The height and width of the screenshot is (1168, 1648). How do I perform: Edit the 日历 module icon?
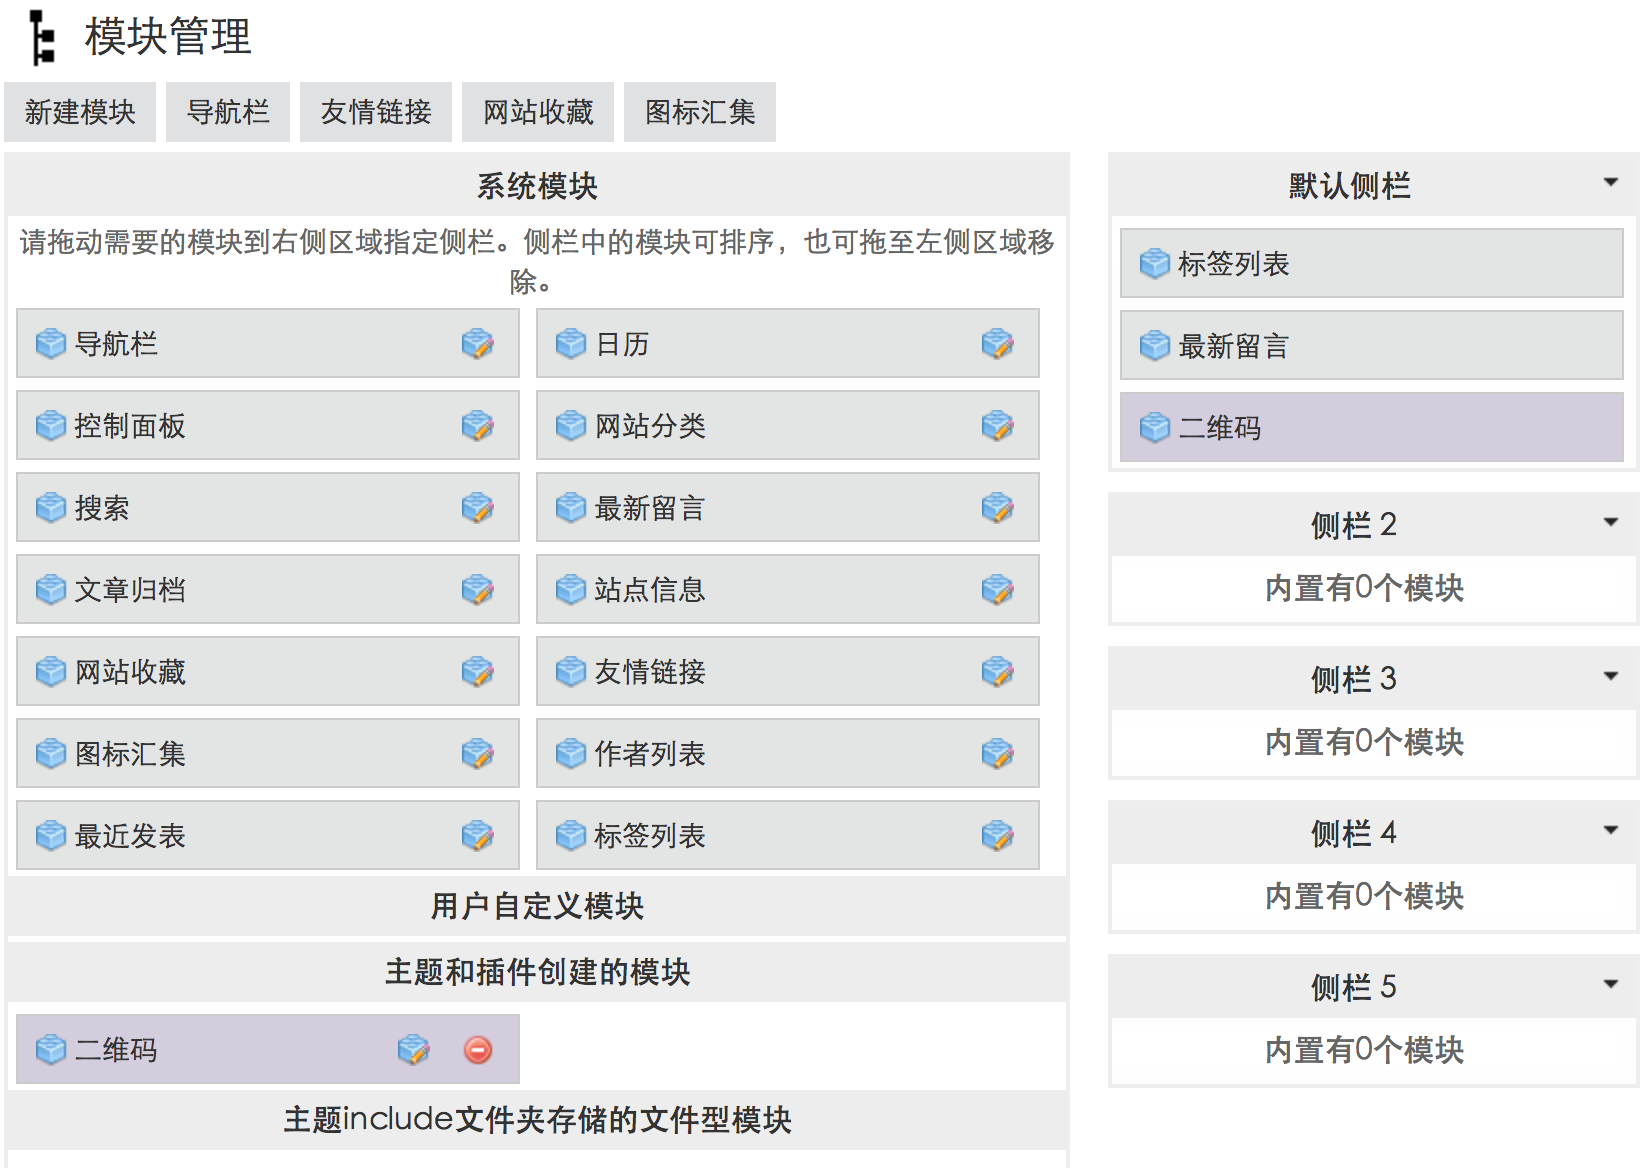click(x=998, y=344)
